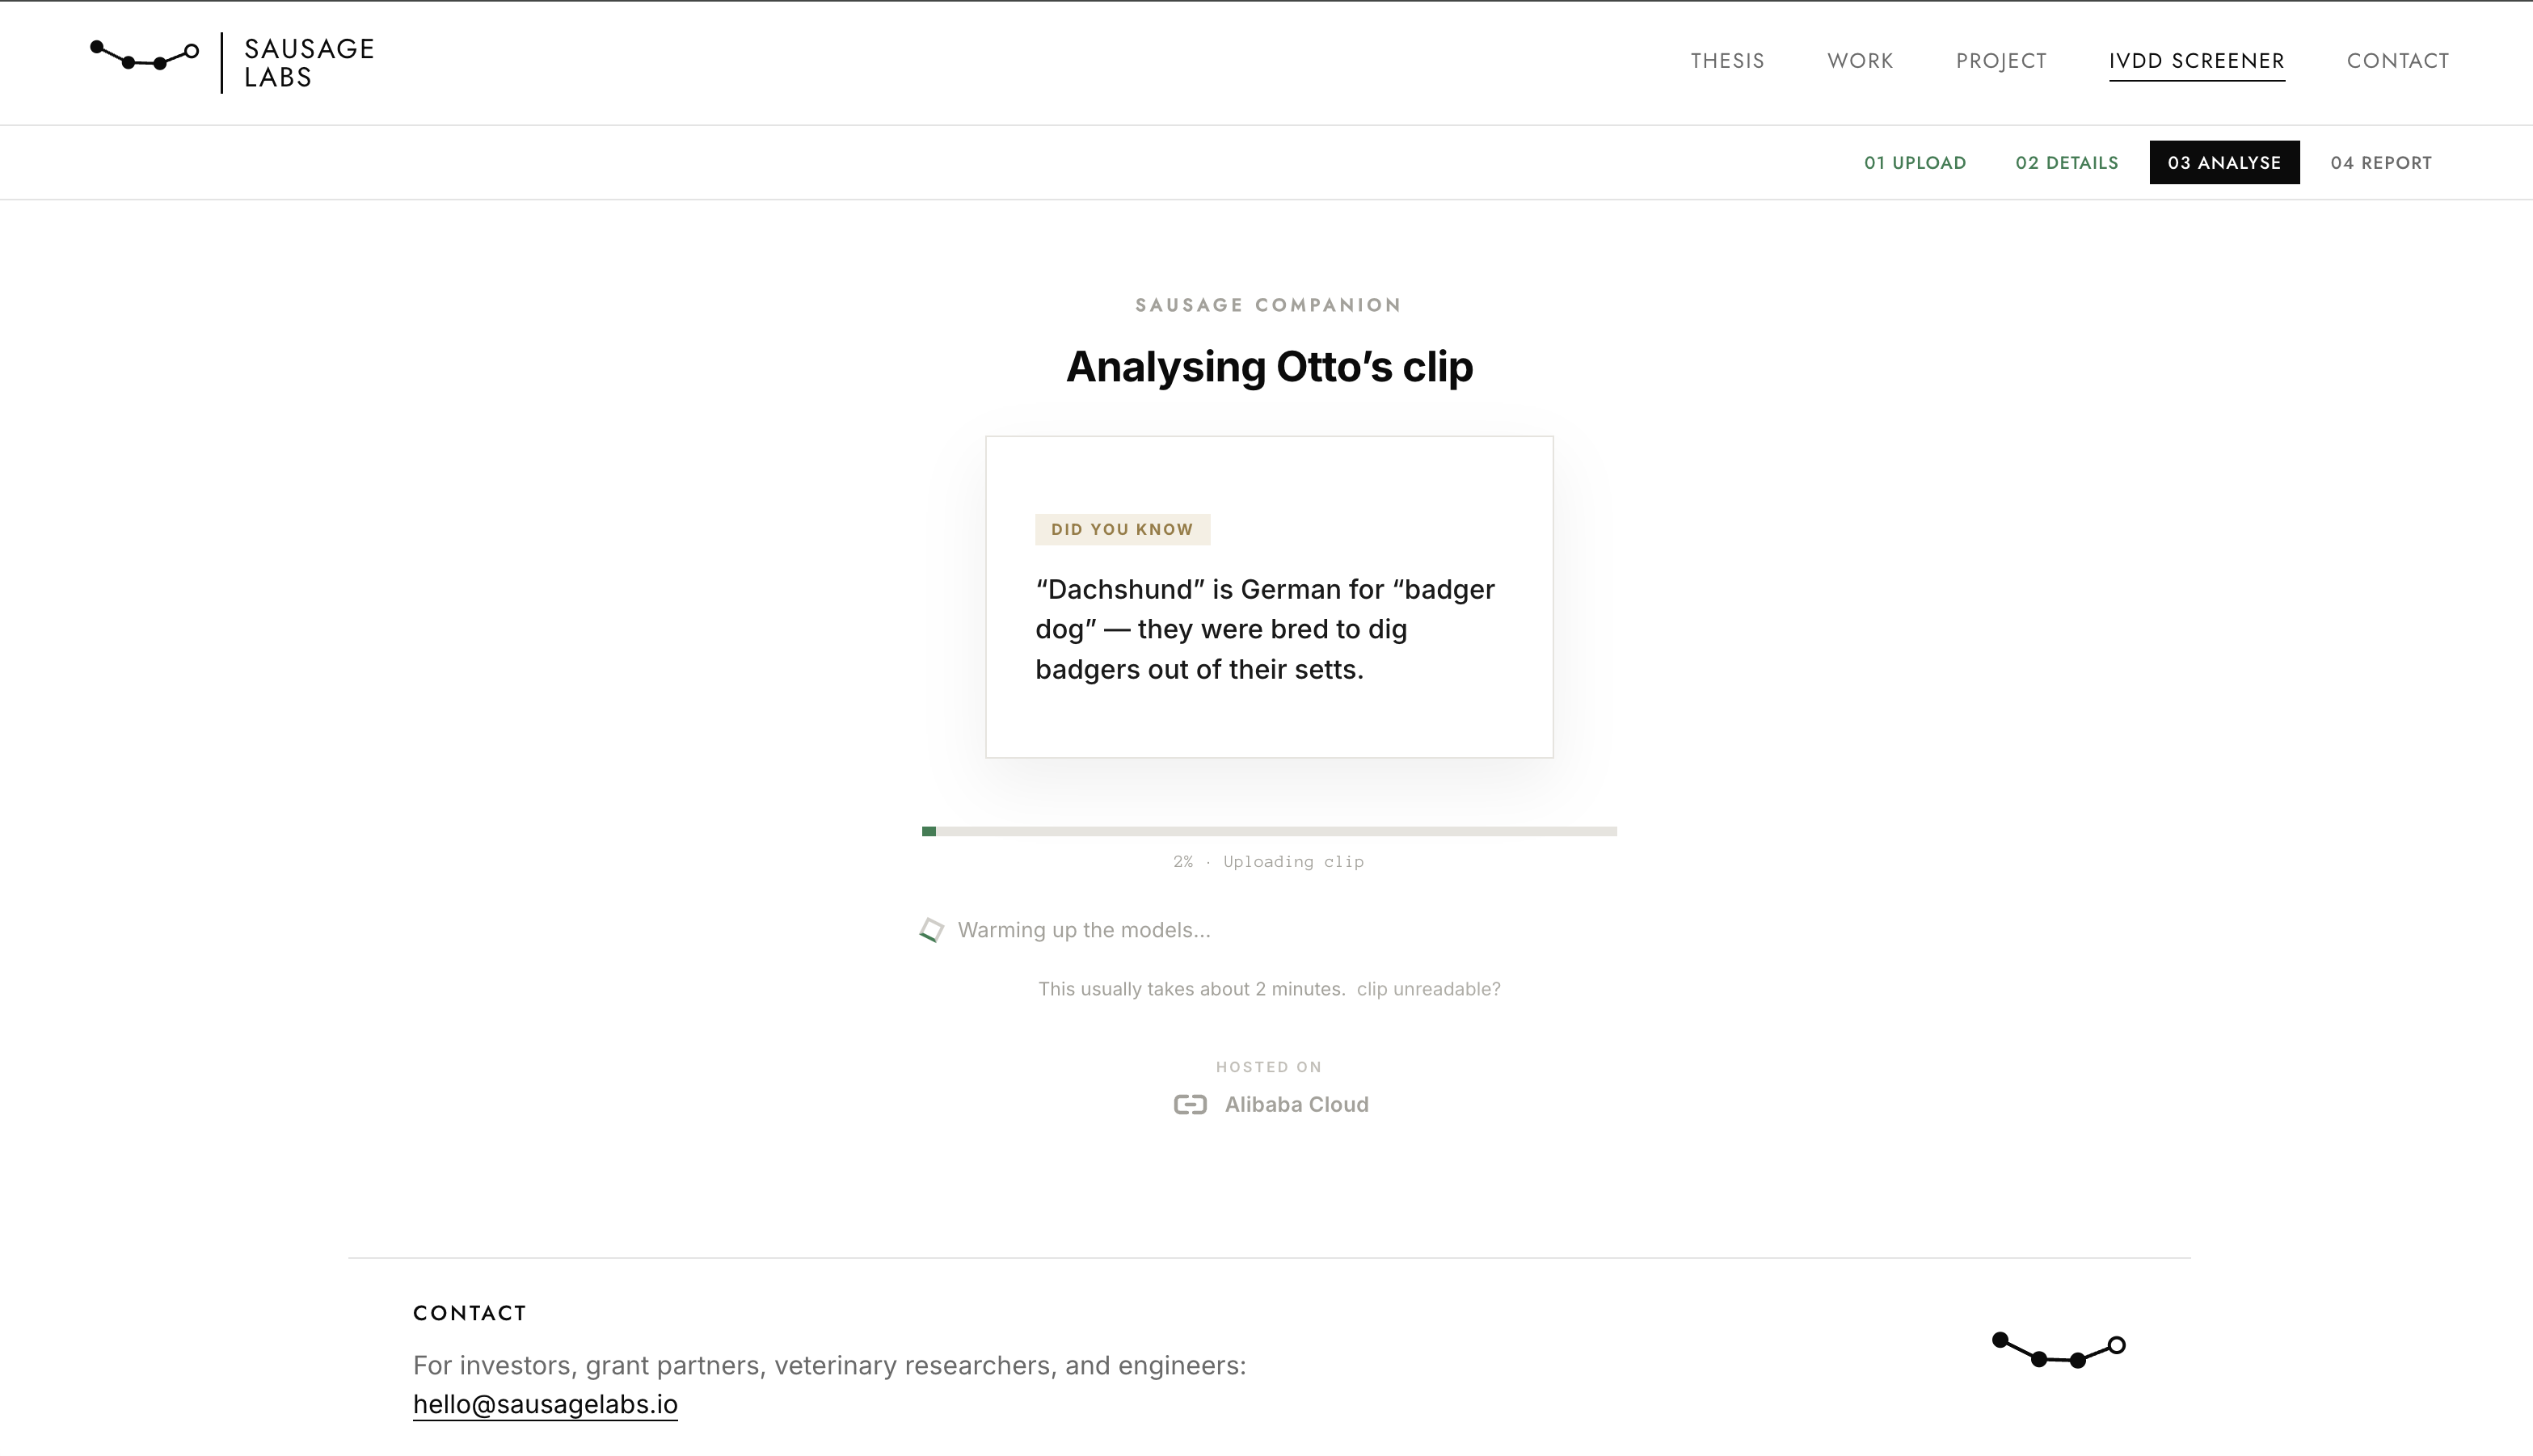2533x1456 pixels.
Task: Click the hello@sausagelabs.io email link
Action: (x=545, y=1404)
